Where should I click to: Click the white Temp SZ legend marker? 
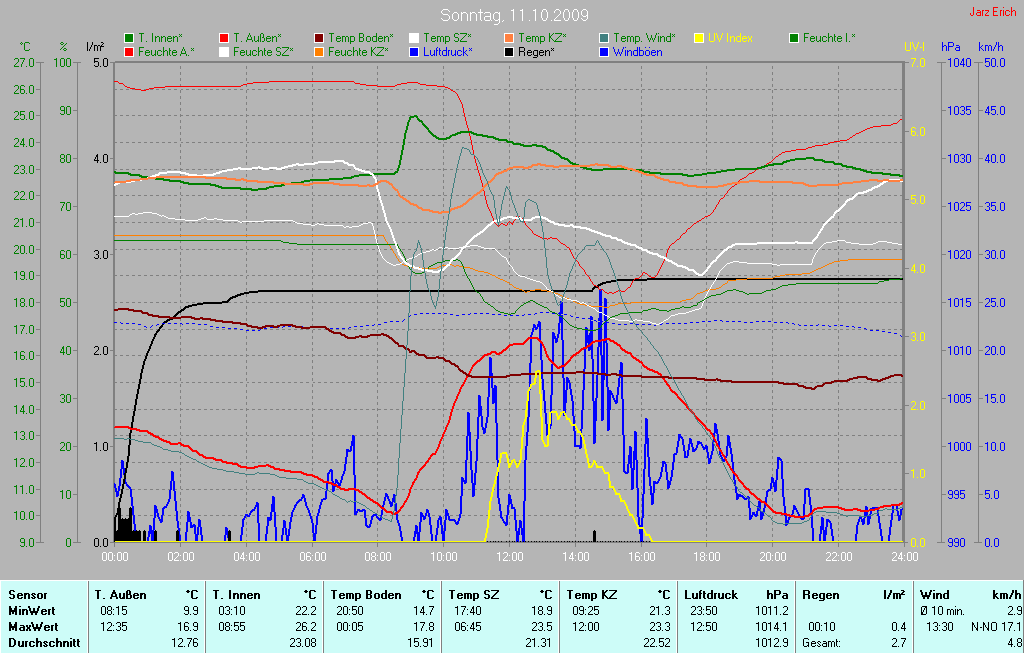click(414, 38)
